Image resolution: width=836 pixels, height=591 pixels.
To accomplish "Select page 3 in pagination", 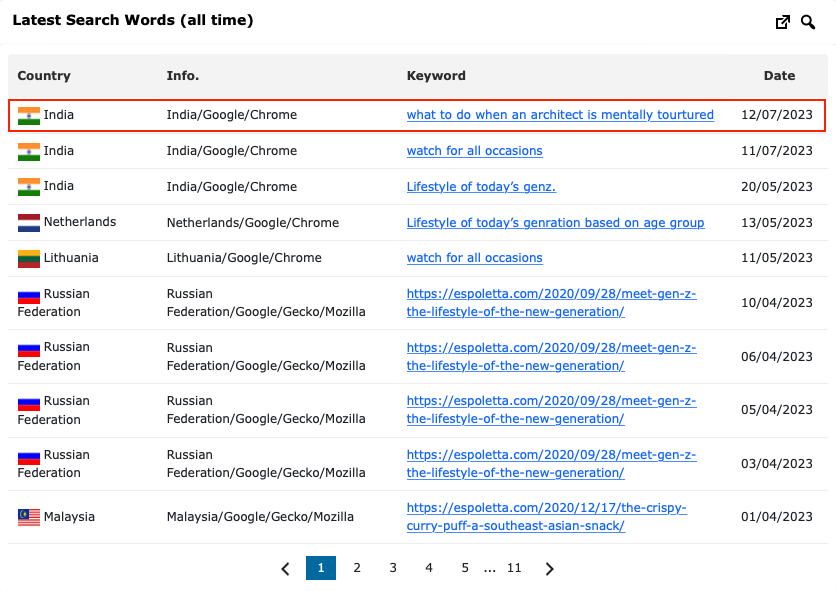I will point(393,568).
